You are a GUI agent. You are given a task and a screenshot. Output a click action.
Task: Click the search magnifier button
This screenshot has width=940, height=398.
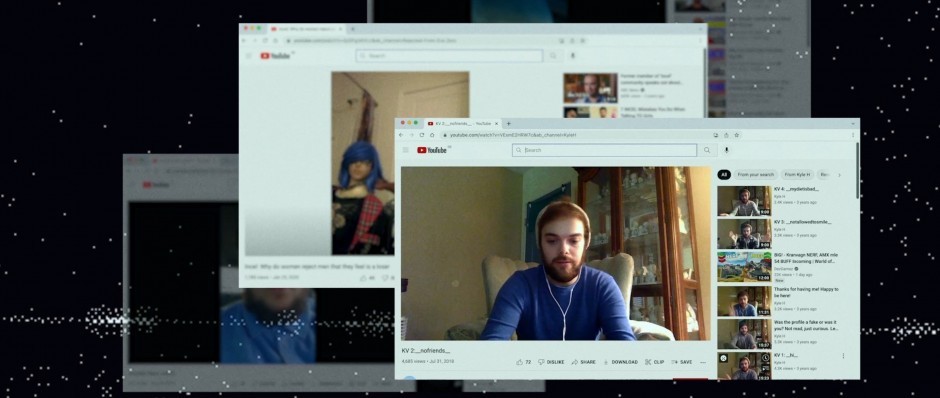[707, 150]
